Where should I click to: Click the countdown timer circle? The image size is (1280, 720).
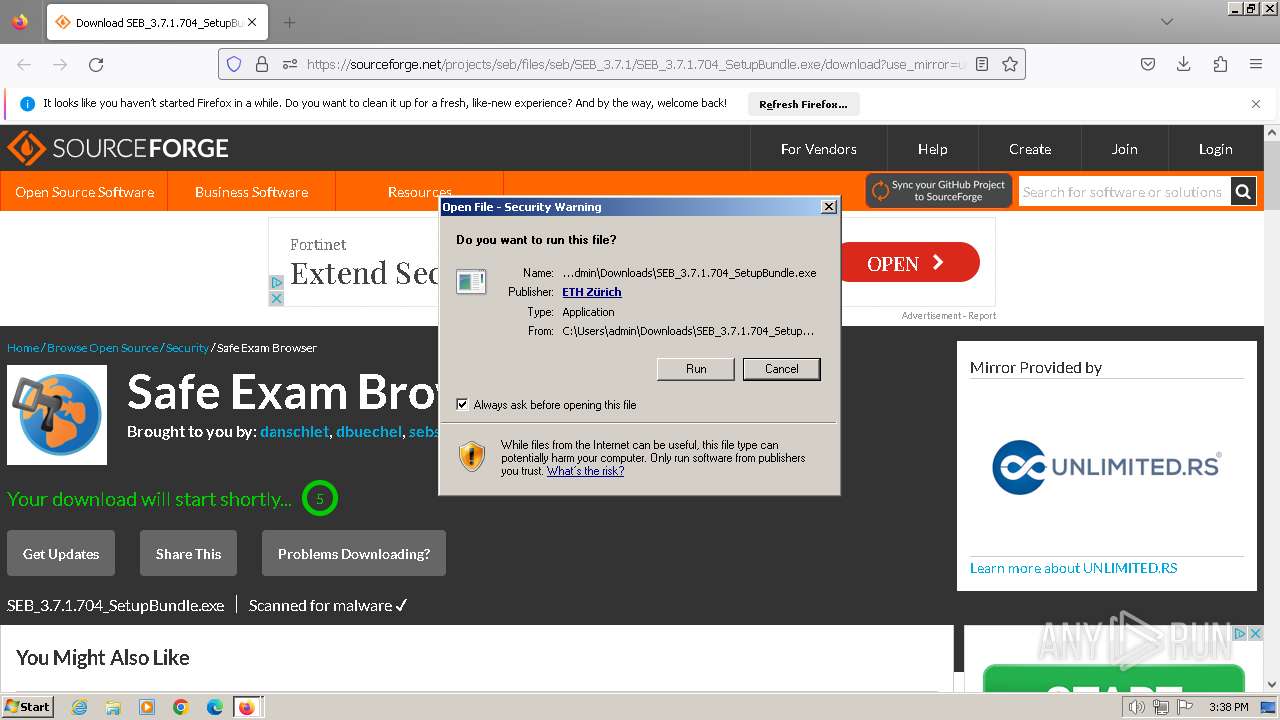[x=320, y=498]
